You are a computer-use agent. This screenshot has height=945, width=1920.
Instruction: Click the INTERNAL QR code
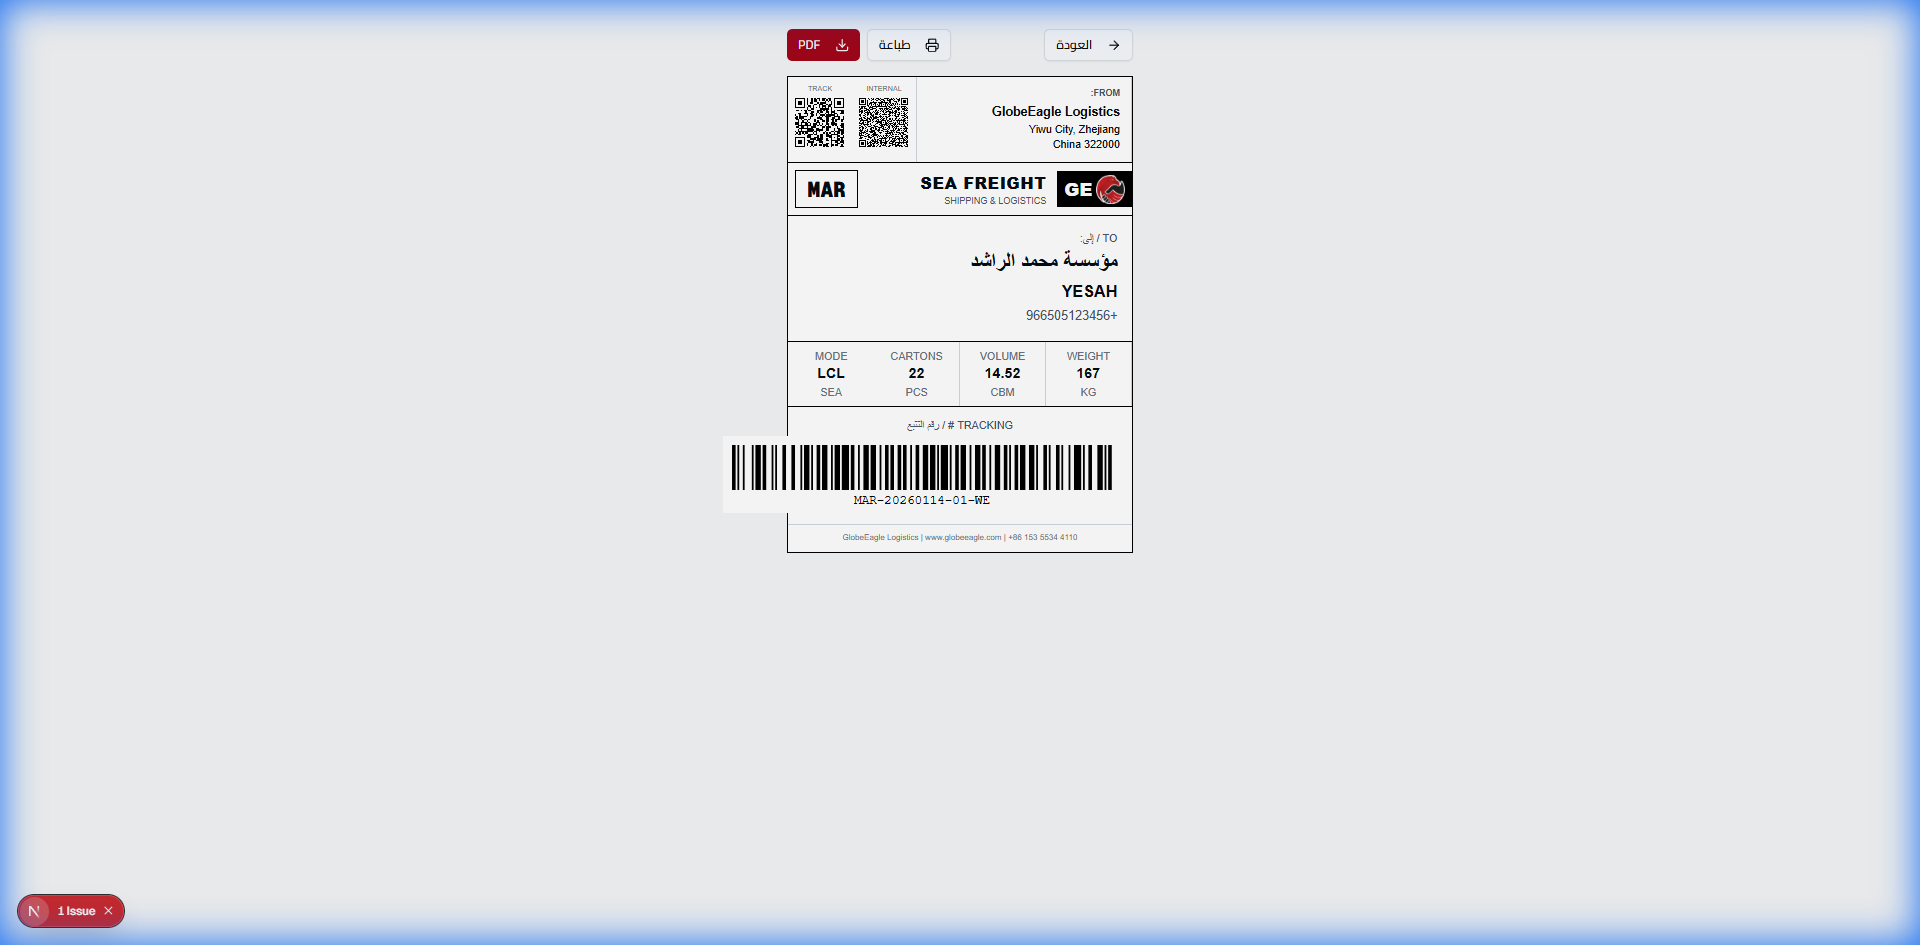883,122
